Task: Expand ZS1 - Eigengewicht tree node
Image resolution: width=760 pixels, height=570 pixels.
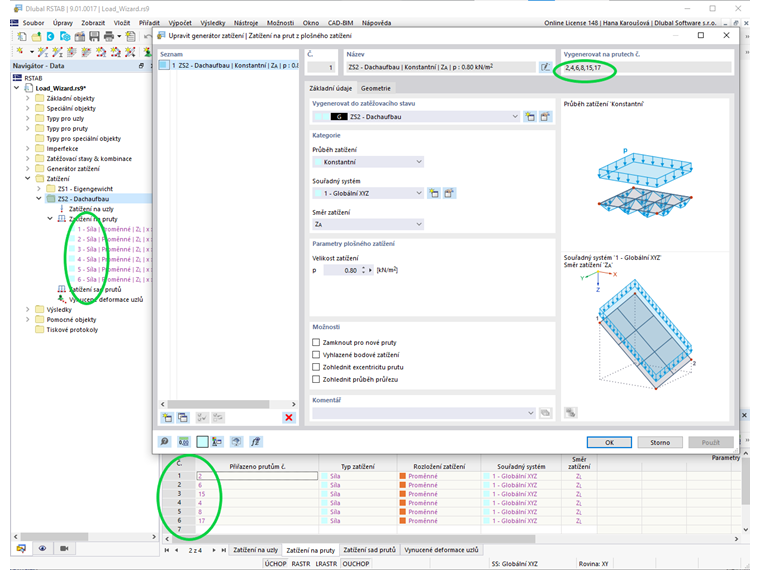Action: [39, 189]
